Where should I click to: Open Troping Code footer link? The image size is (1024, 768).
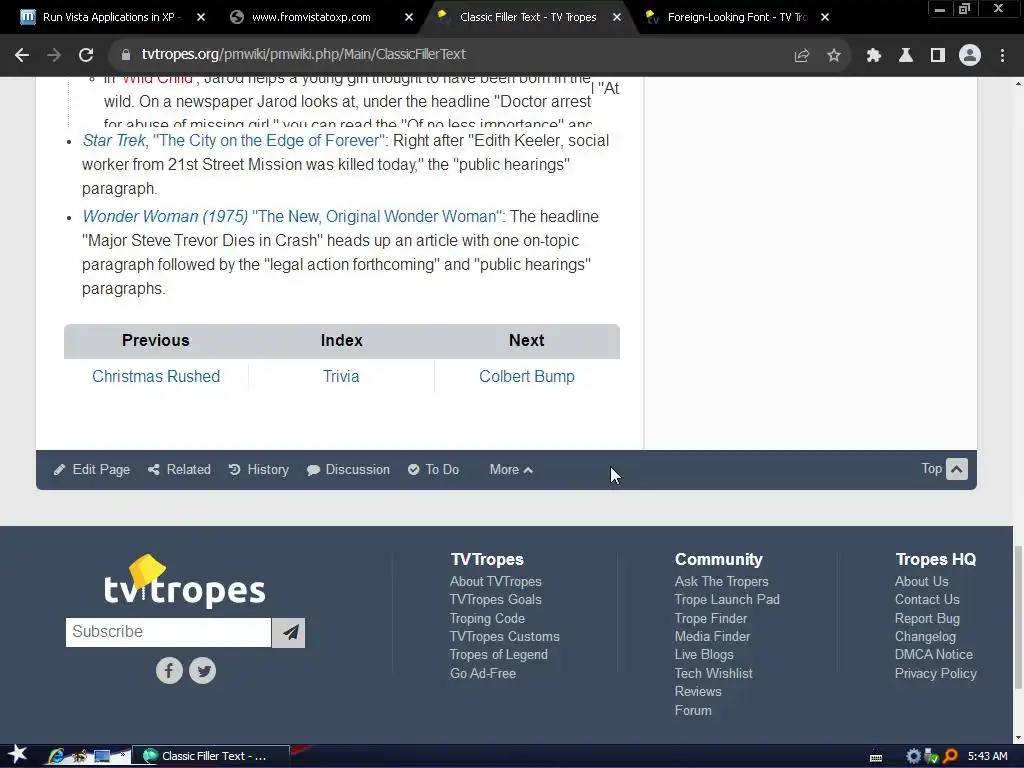[x=487, y=618]
